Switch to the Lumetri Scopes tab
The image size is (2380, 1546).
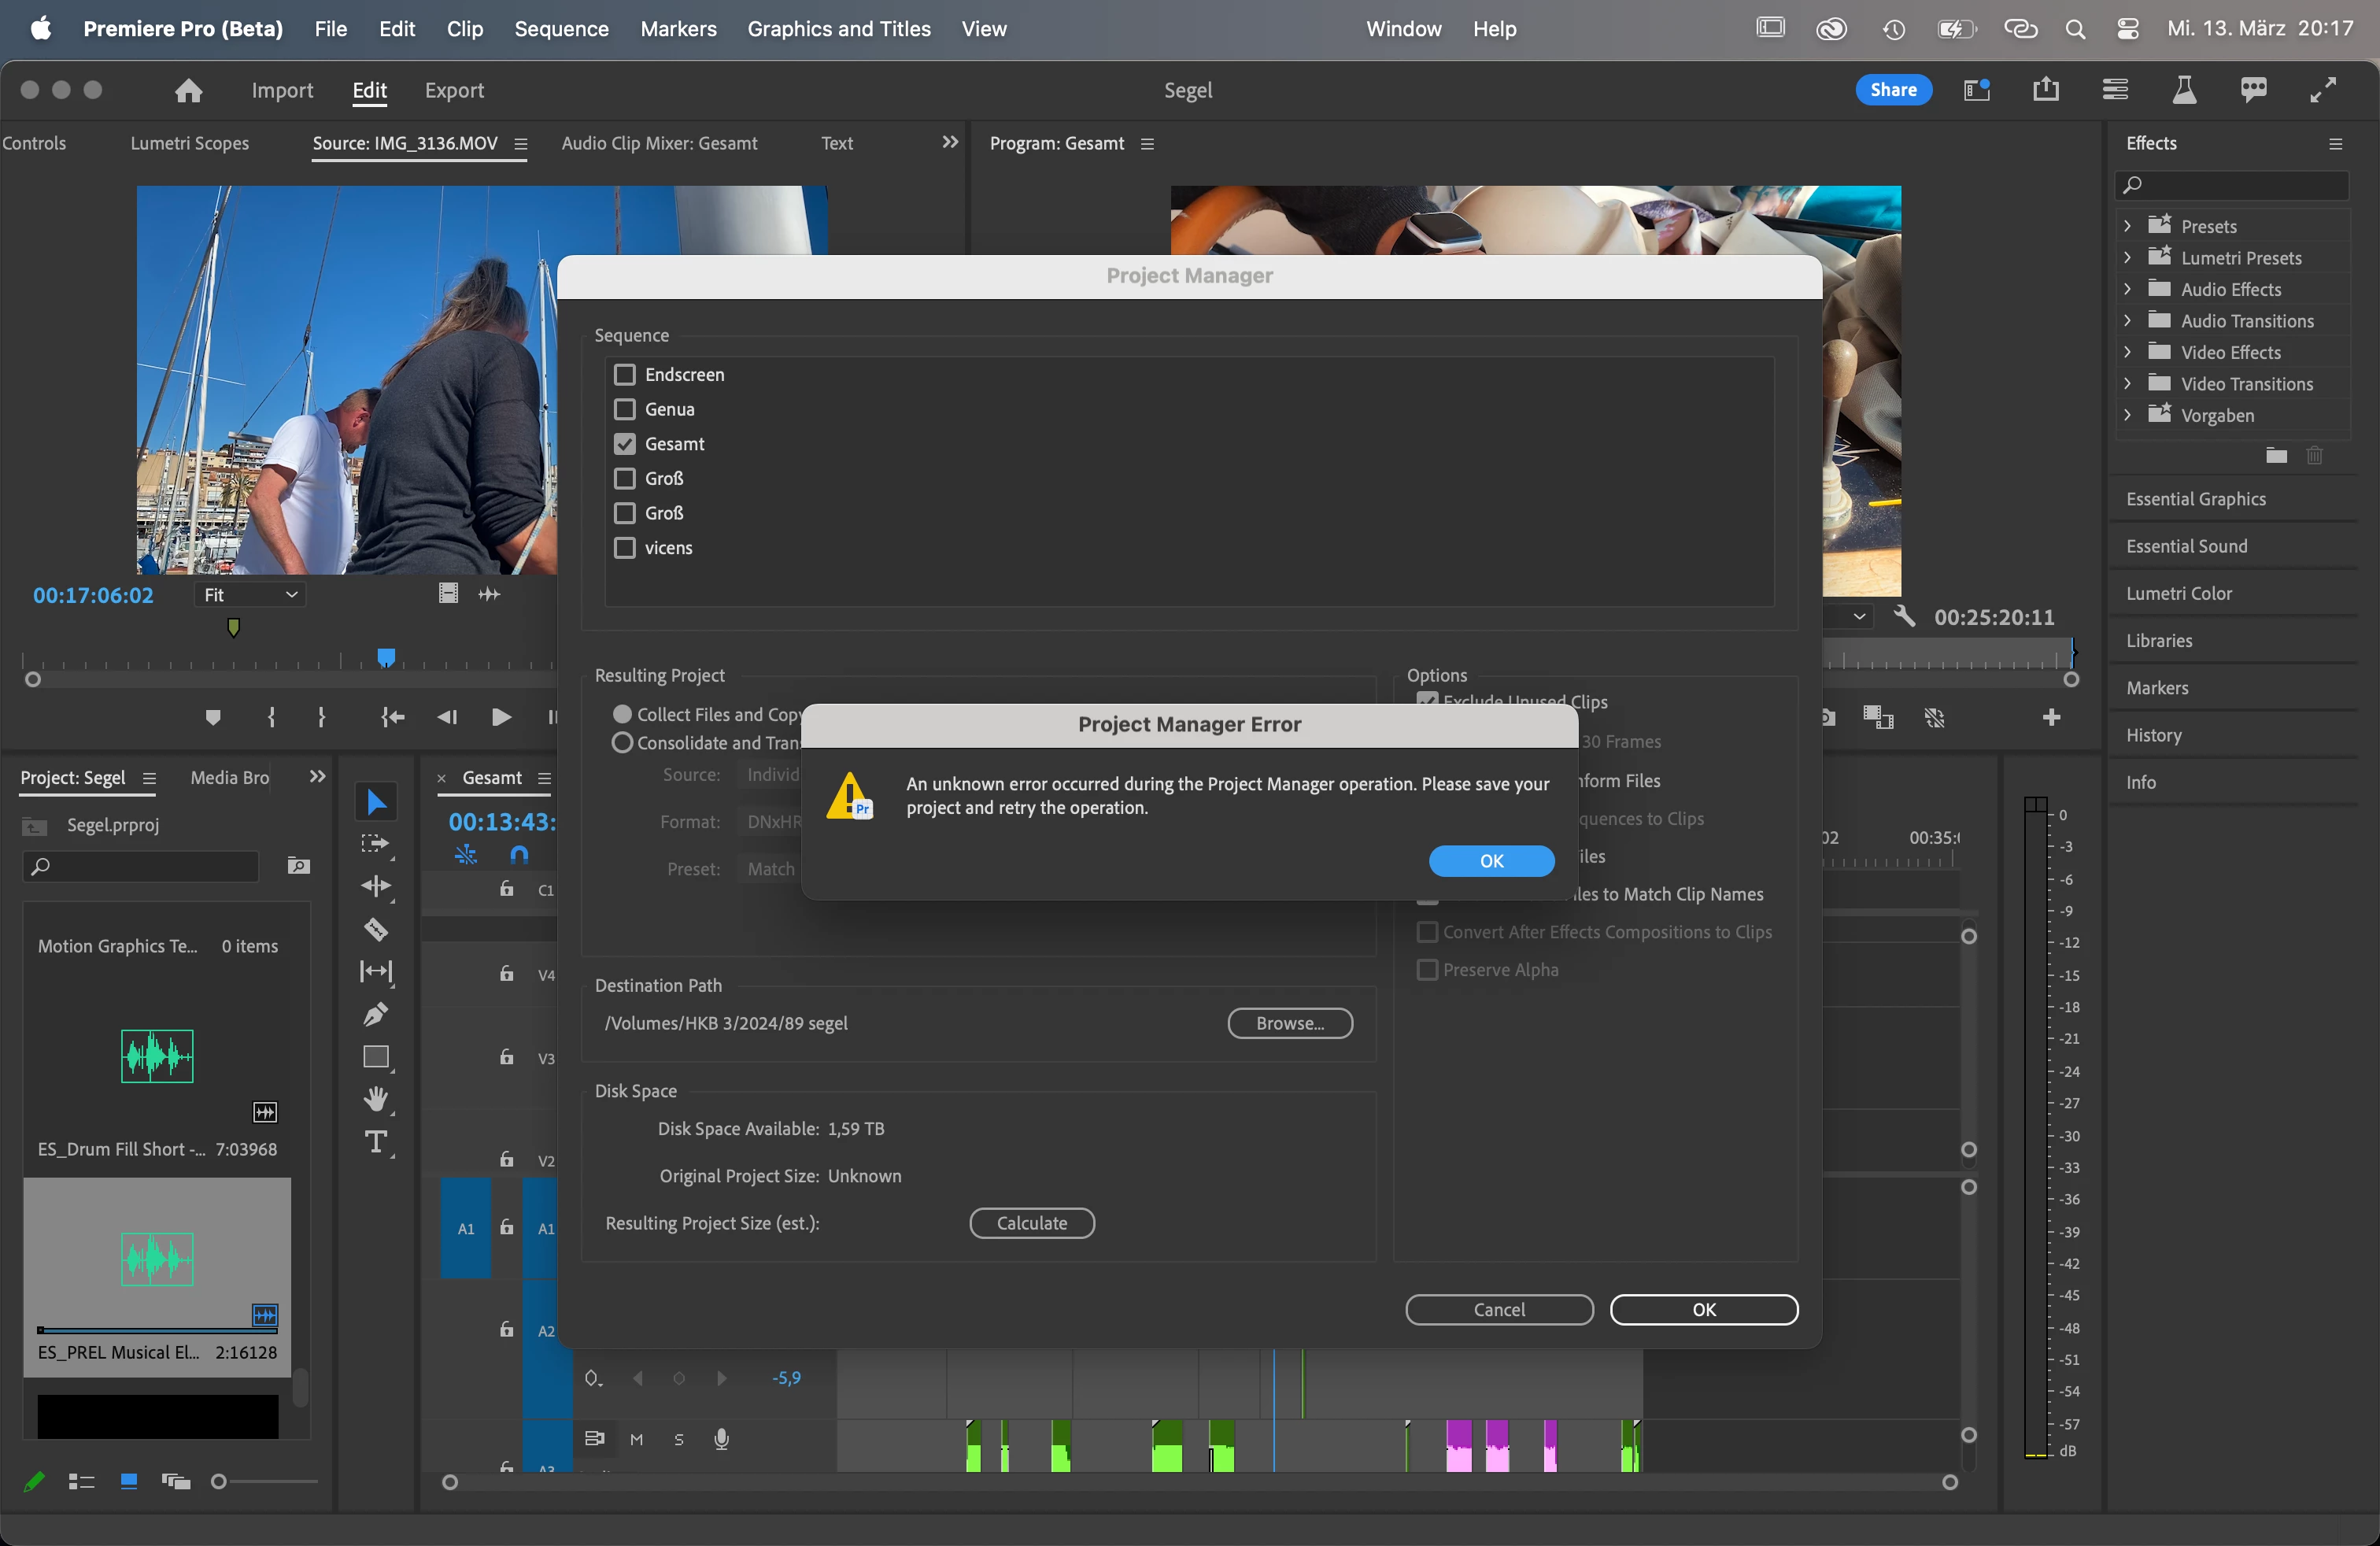(x=189, y=143)
